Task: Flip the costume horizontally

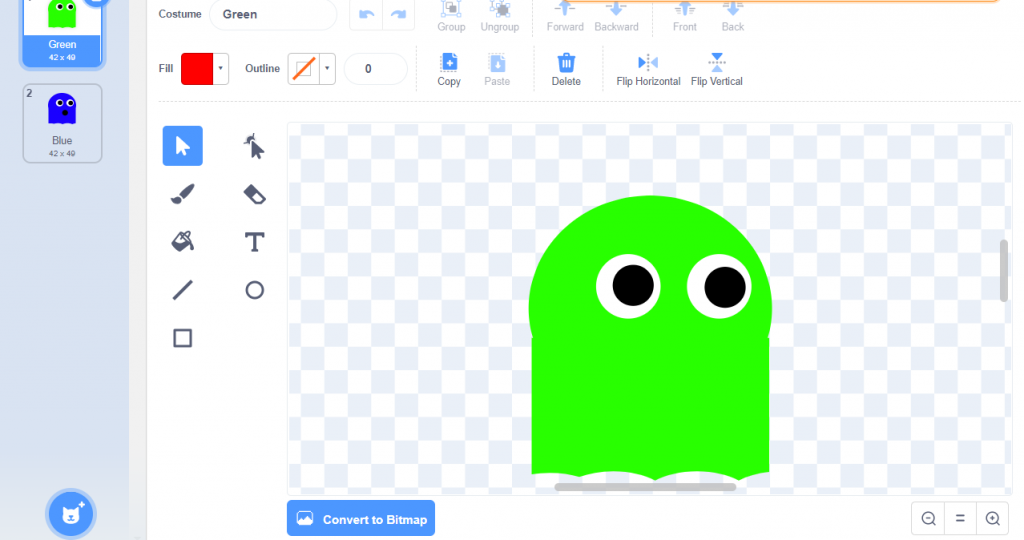Action: [648, 69]
